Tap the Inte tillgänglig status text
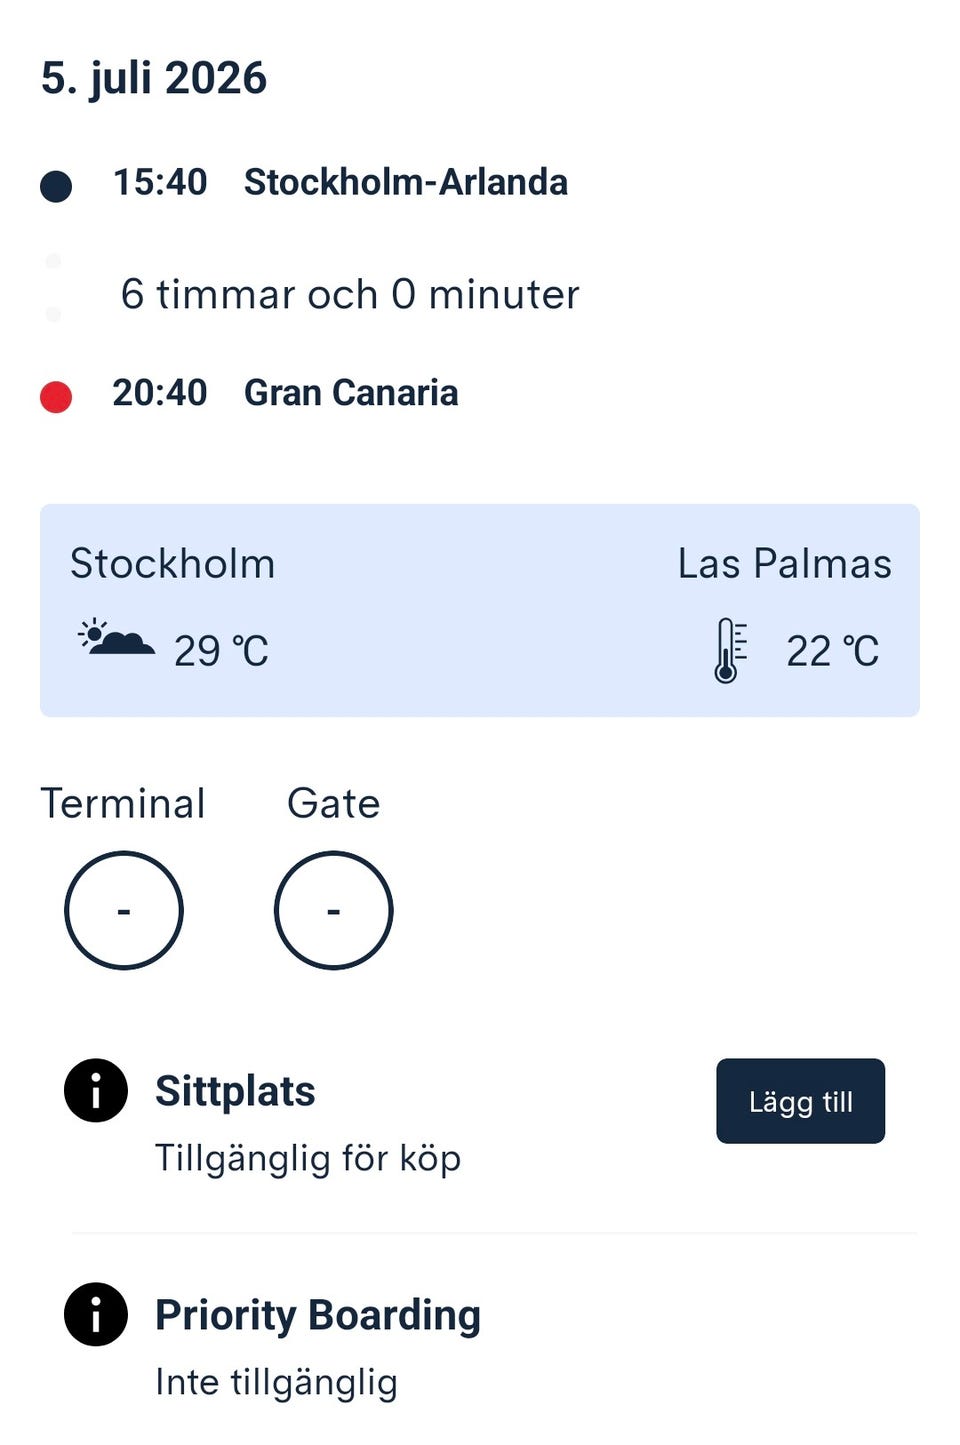 pos(276,1382)
